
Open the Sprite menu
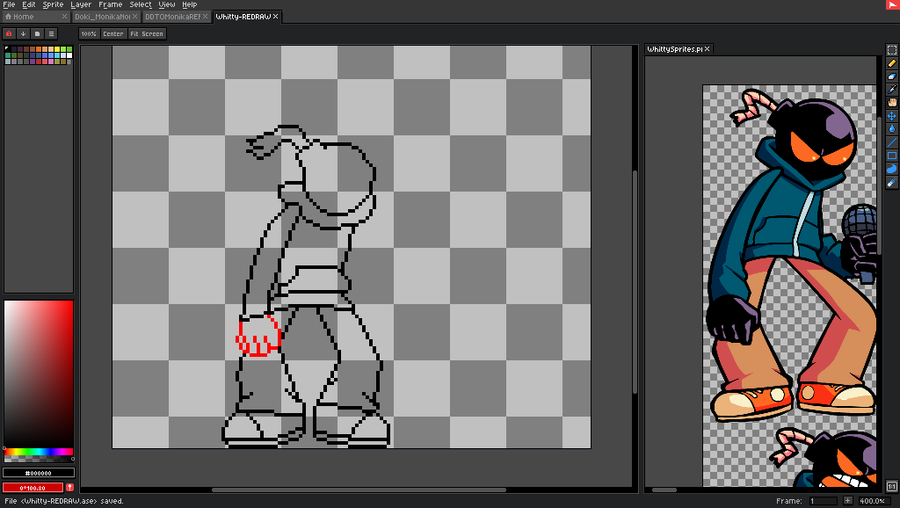[53, 5]
